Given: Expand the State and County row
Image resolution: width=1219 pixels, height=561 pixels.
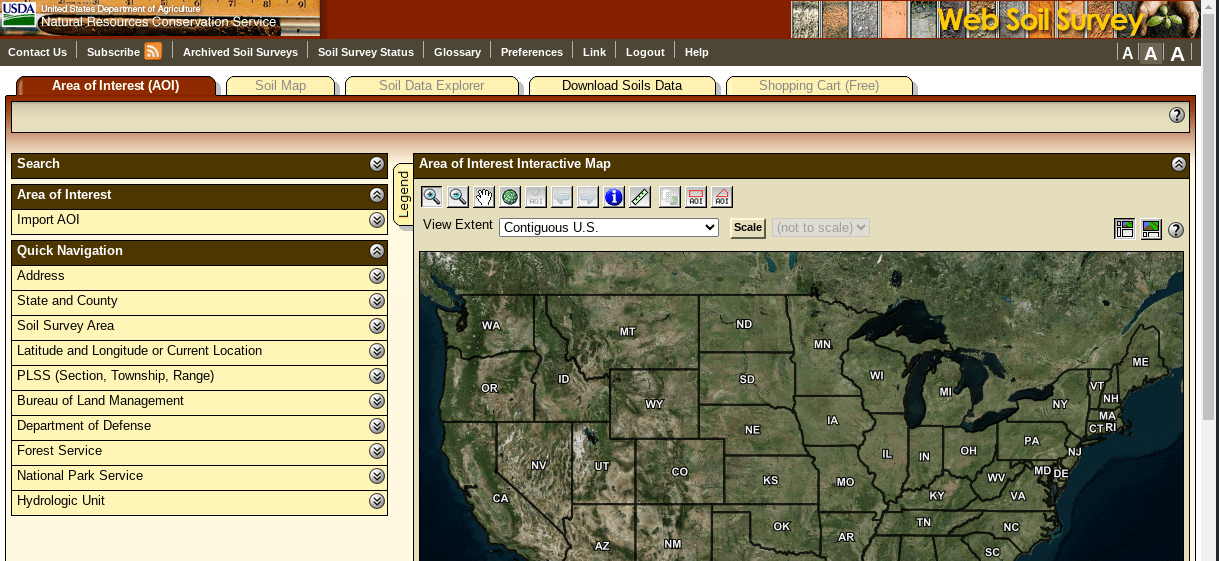Looking at the screenshot, I should 377,301.
